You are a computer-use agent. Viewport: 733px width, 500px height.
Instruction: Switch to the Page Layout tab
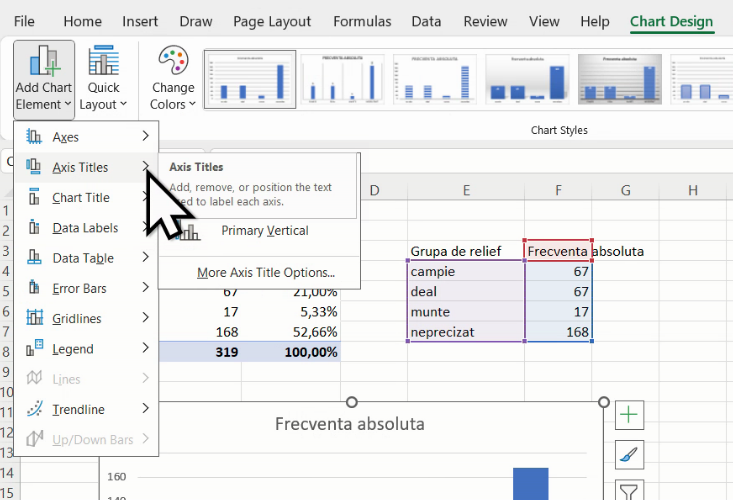coord(272,21)
